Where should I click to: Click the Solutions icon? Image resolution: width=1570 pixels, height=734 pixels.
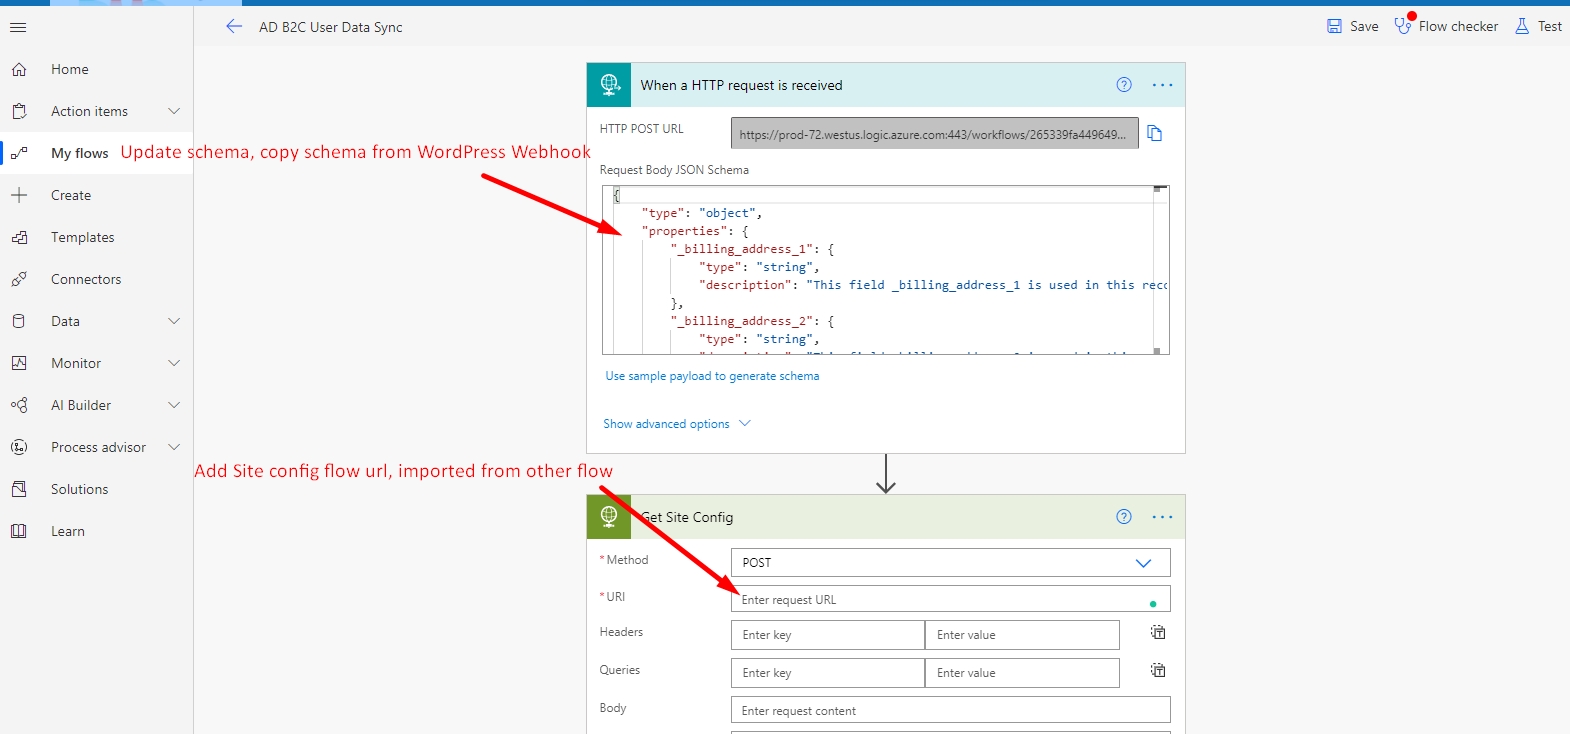(19, 489)
